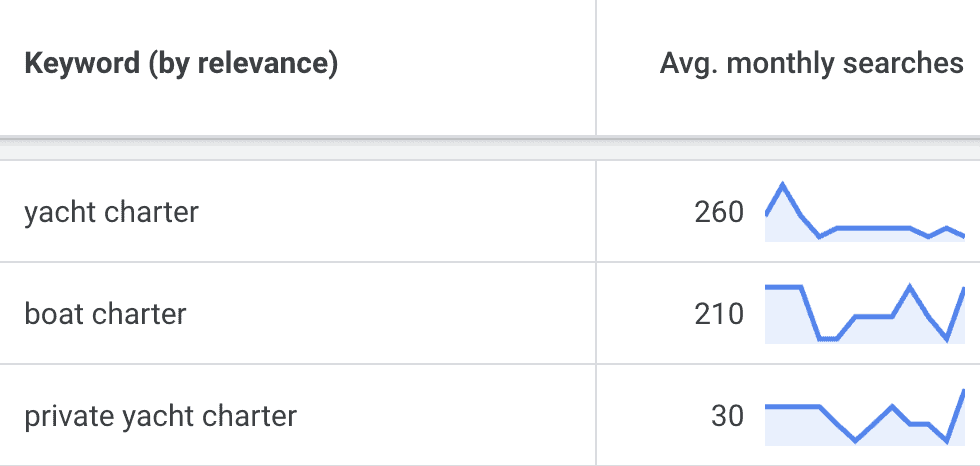Open the private yacht charter trend sparkline
The width and height of the screenshot is (980, 466).
[865, 416]
